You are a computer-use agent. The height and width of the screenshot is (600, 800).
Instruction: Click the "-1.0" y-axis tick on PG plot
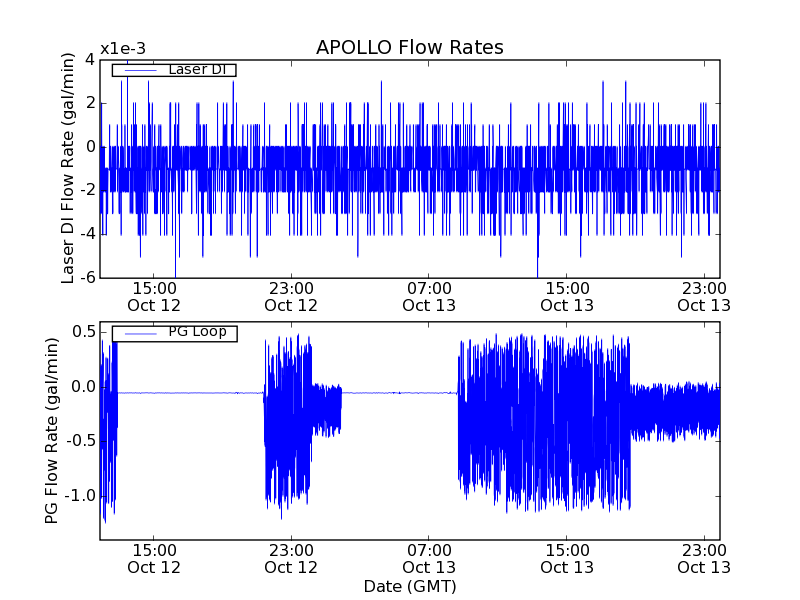[78, 496]
